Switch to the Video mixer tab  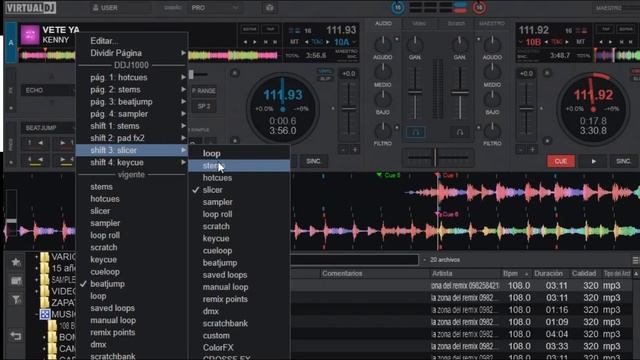[419, 24]
